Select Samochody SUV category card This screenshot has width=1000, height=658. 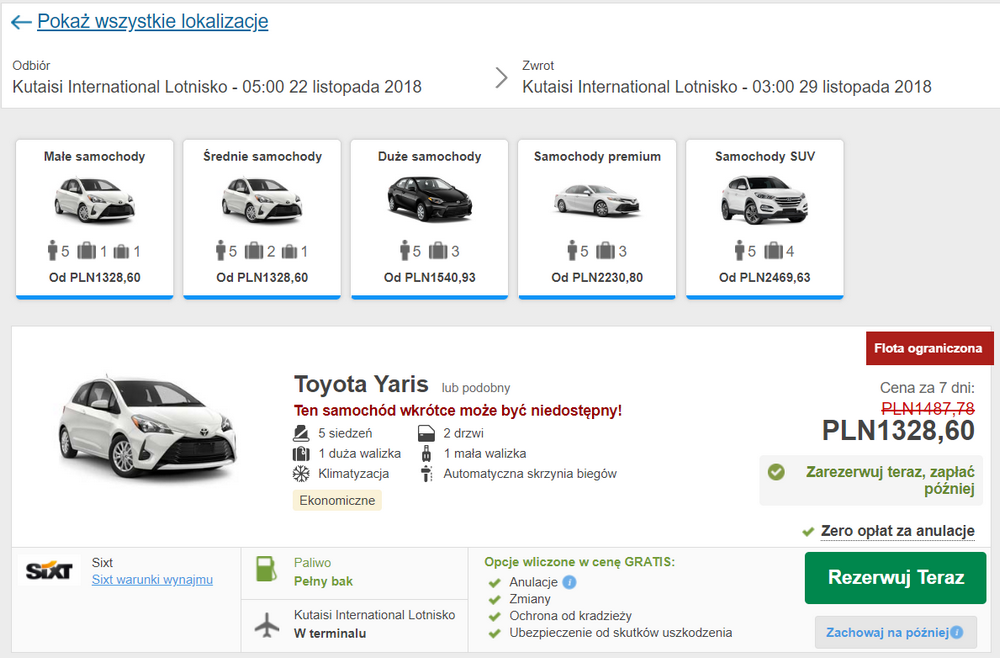click(x=765, y=219)
